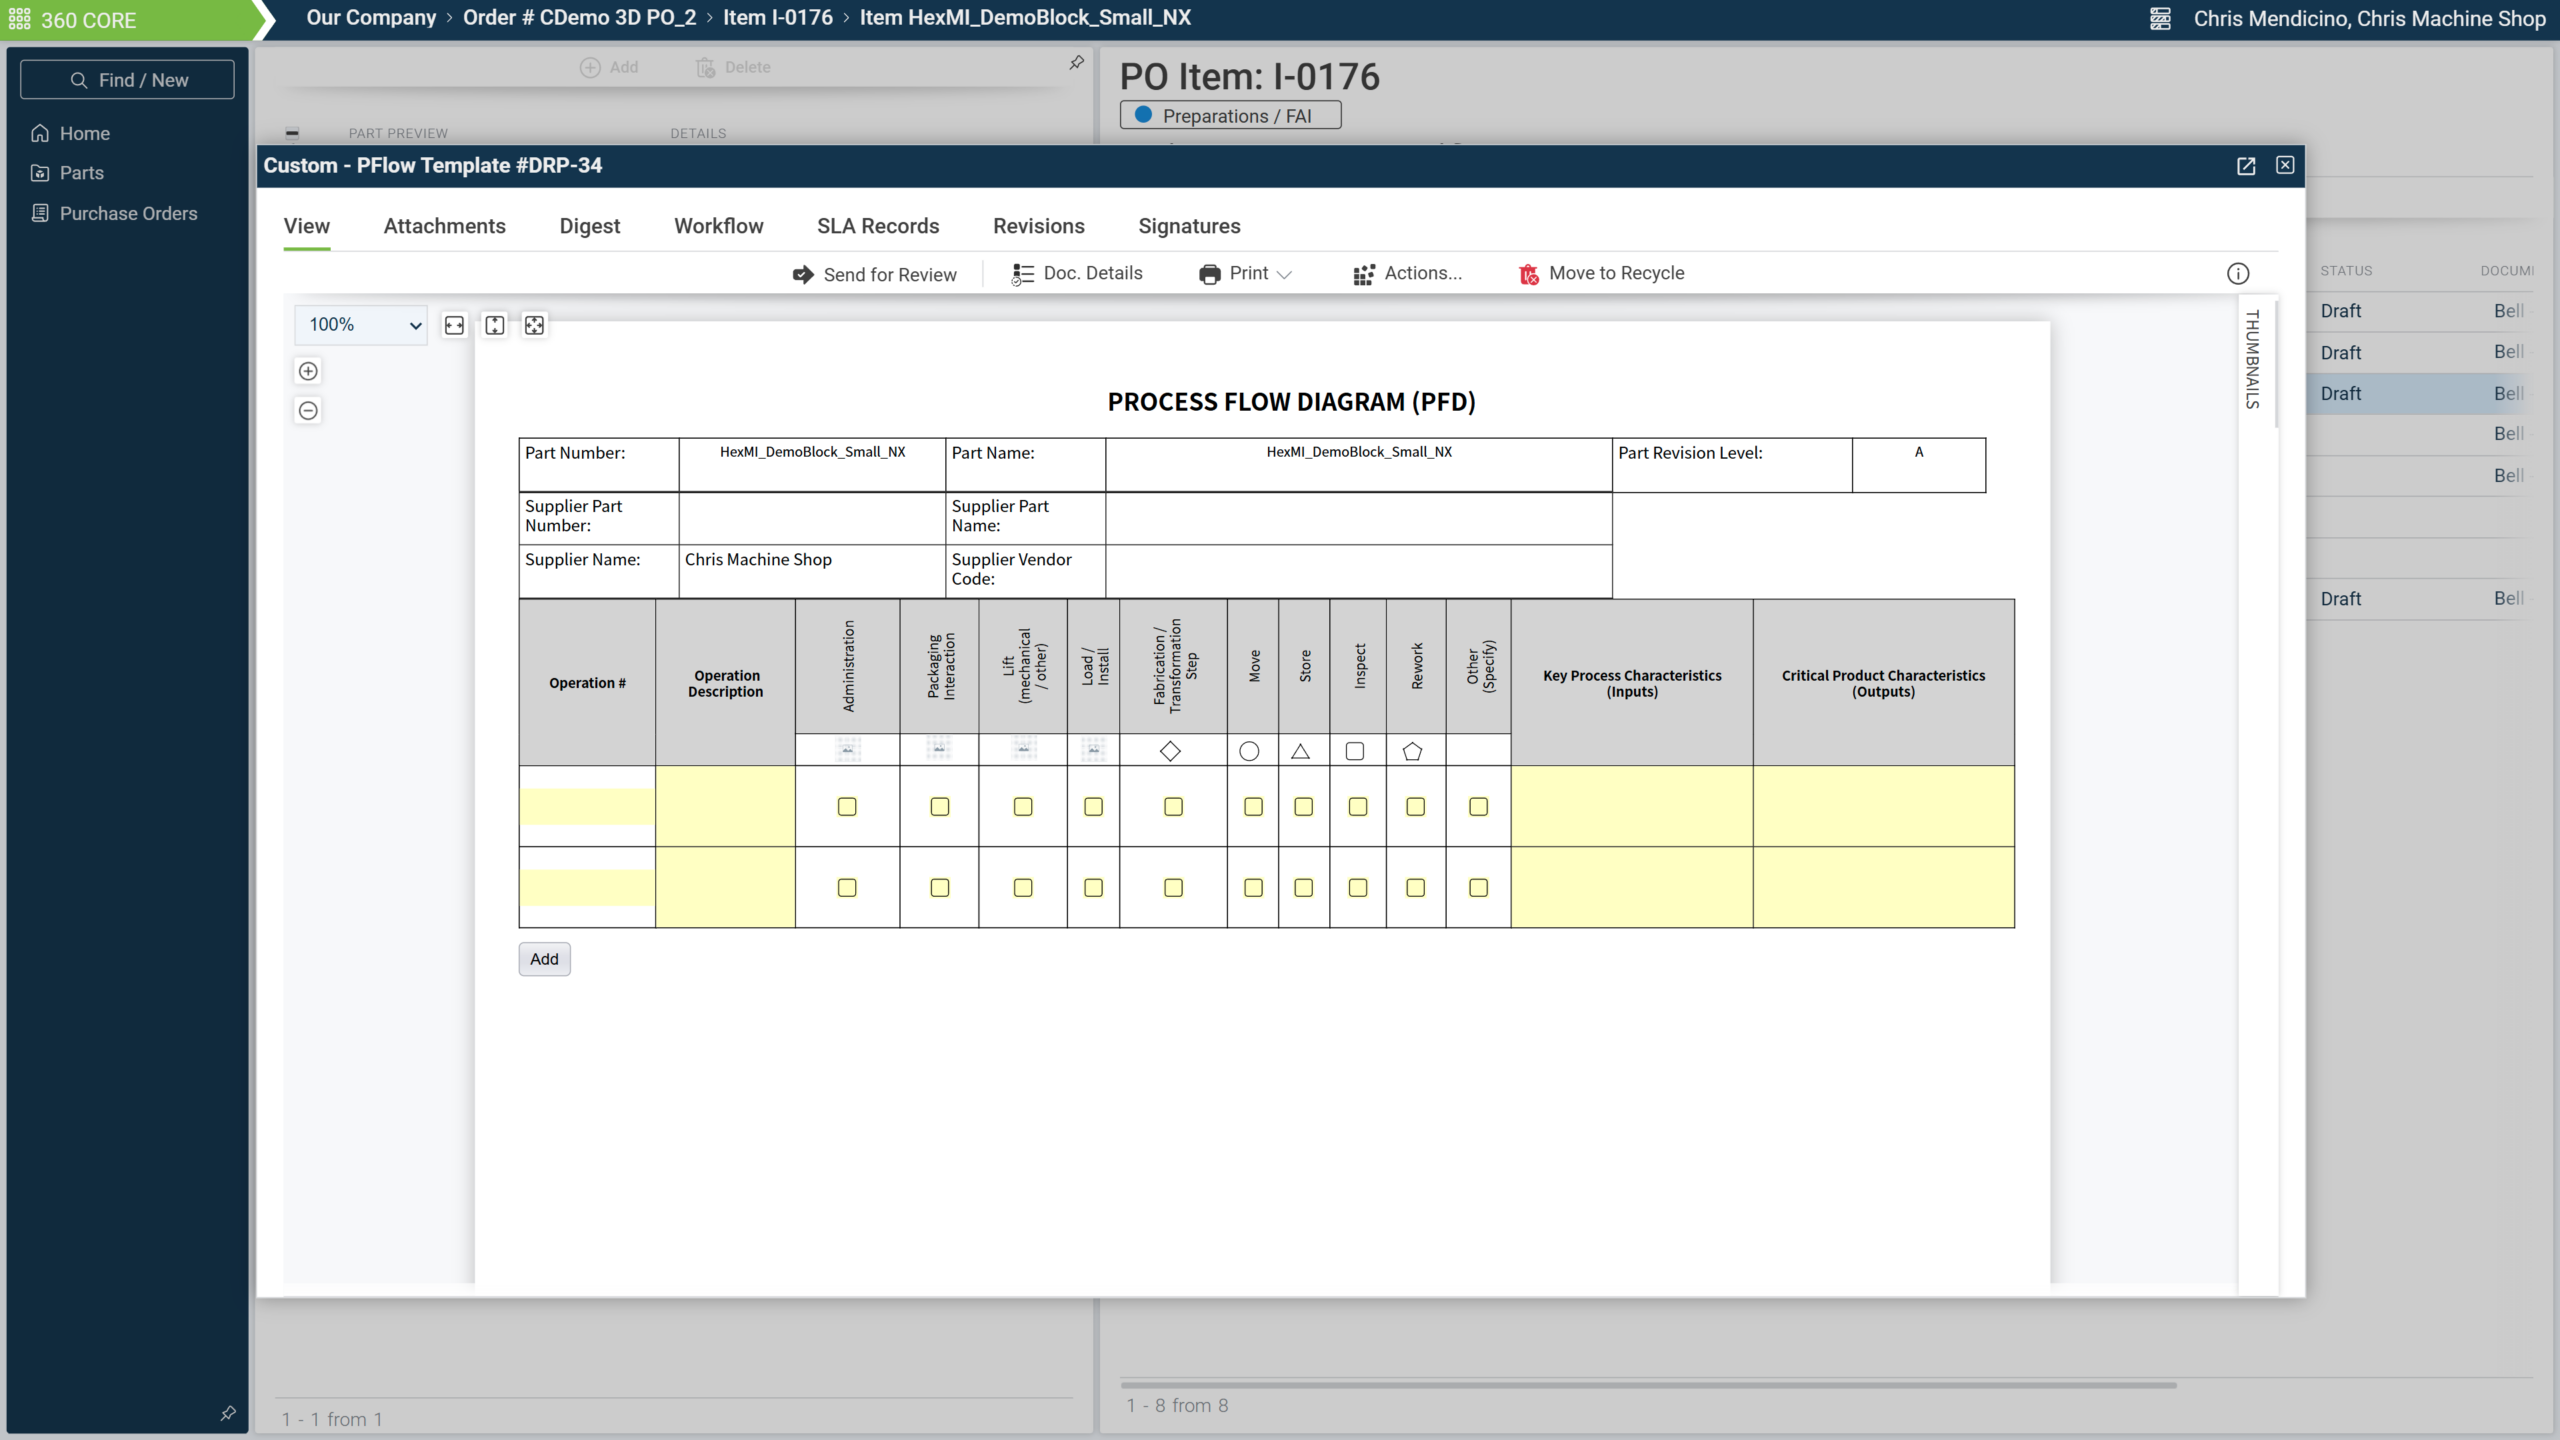Expand the THUMBNAILS side panel
Screen dimensions: 2560x1440
(x=2252, y=358)
